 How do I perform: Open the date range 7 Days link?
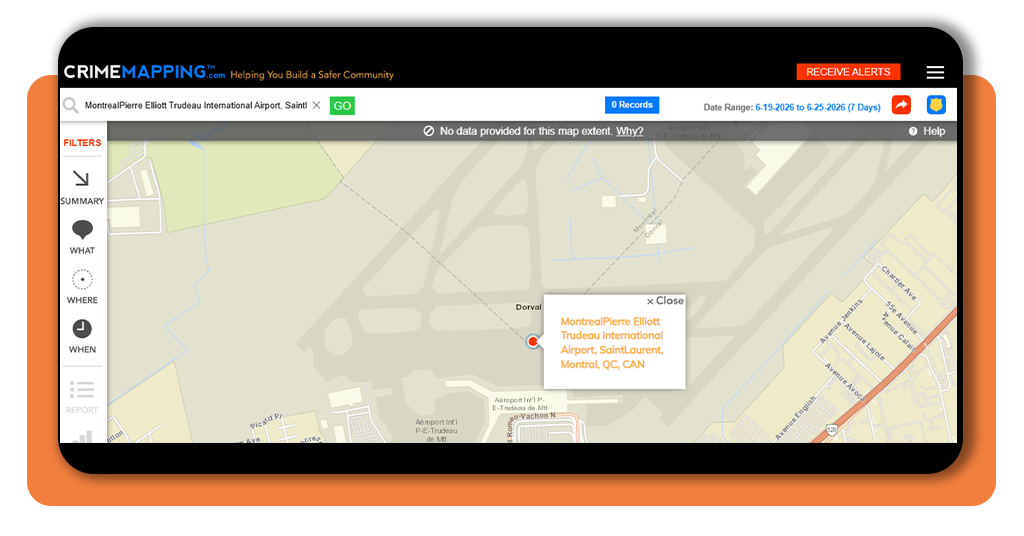coord(818,107)
